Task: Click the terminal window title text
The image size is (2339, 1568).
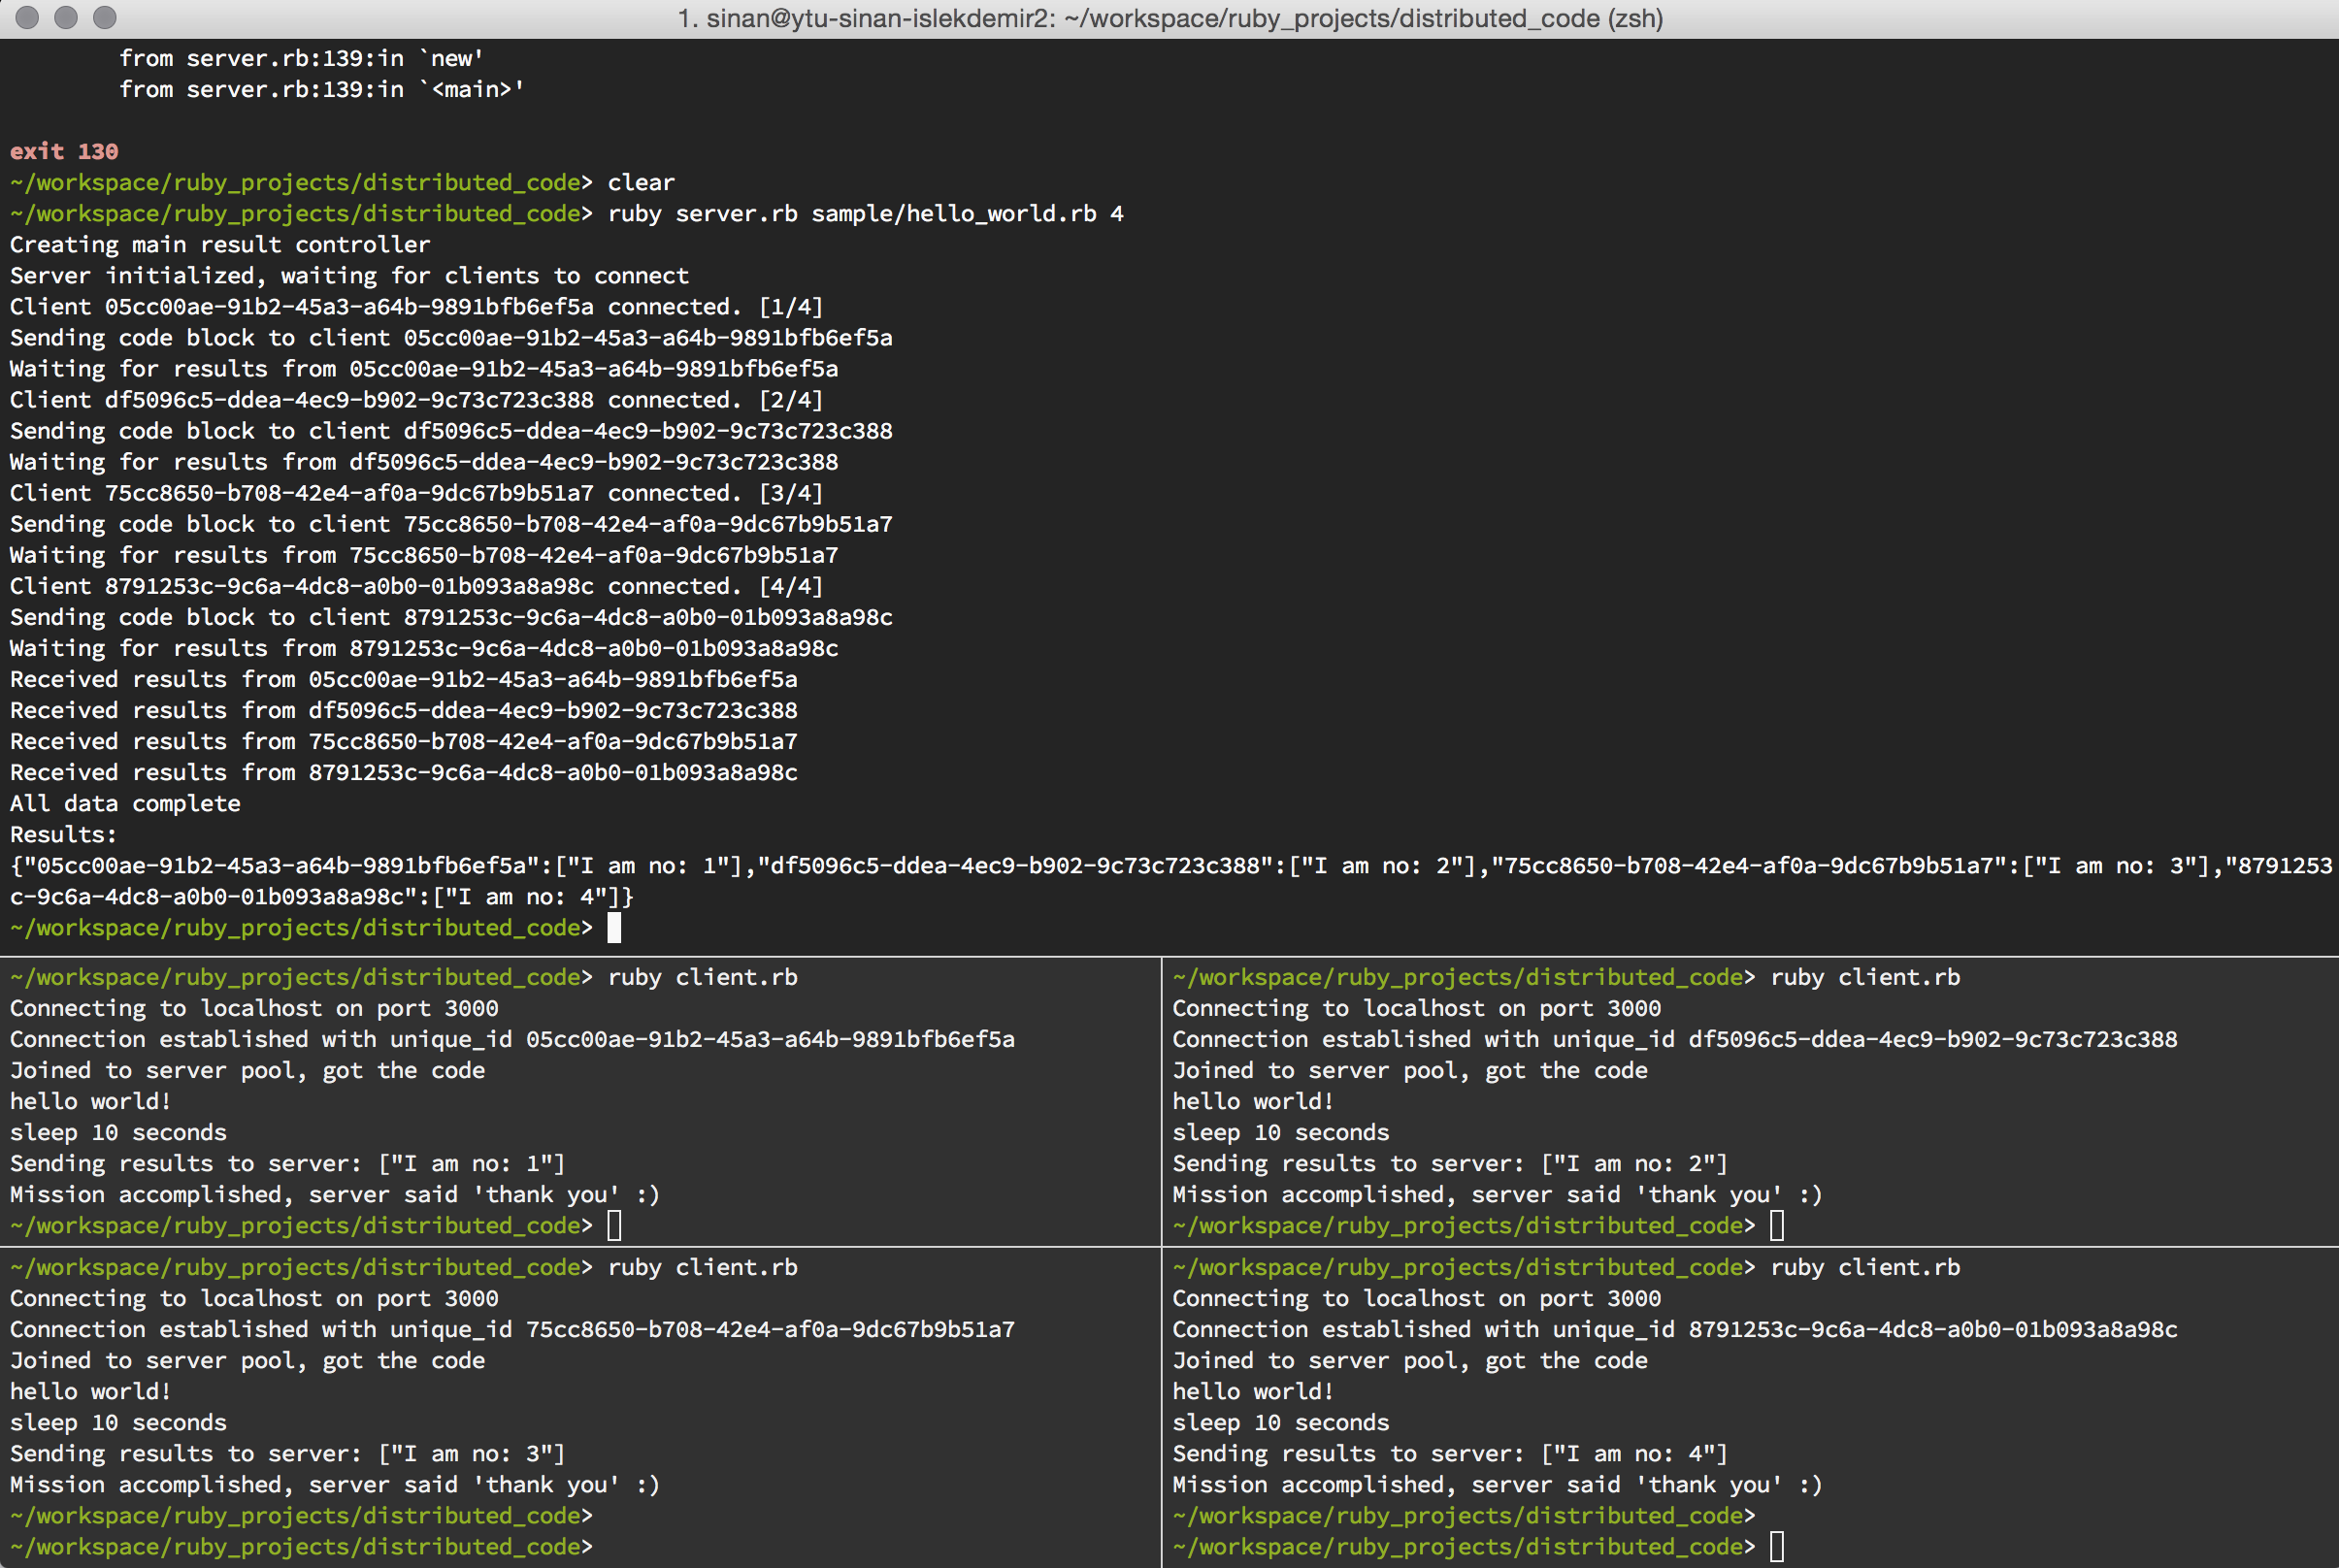Action: pyautogui.click(x=1170, y=18)
